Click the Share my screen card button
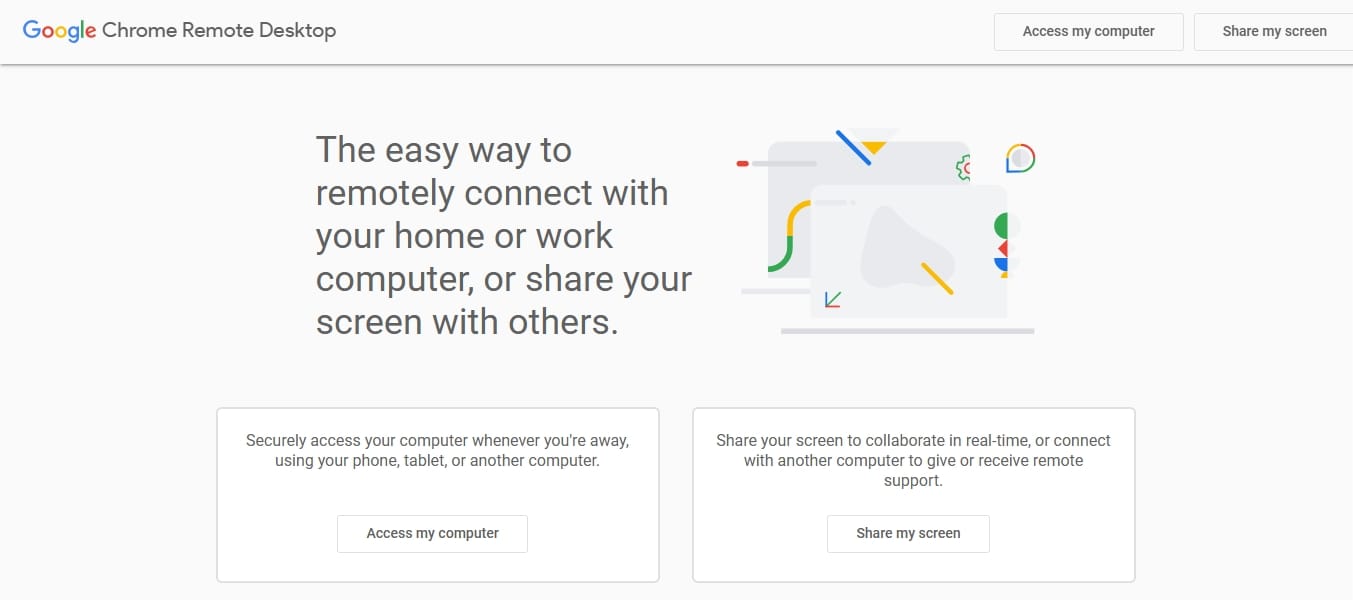The height and width of the screenshot is (600, 1353). pos(908,534)
